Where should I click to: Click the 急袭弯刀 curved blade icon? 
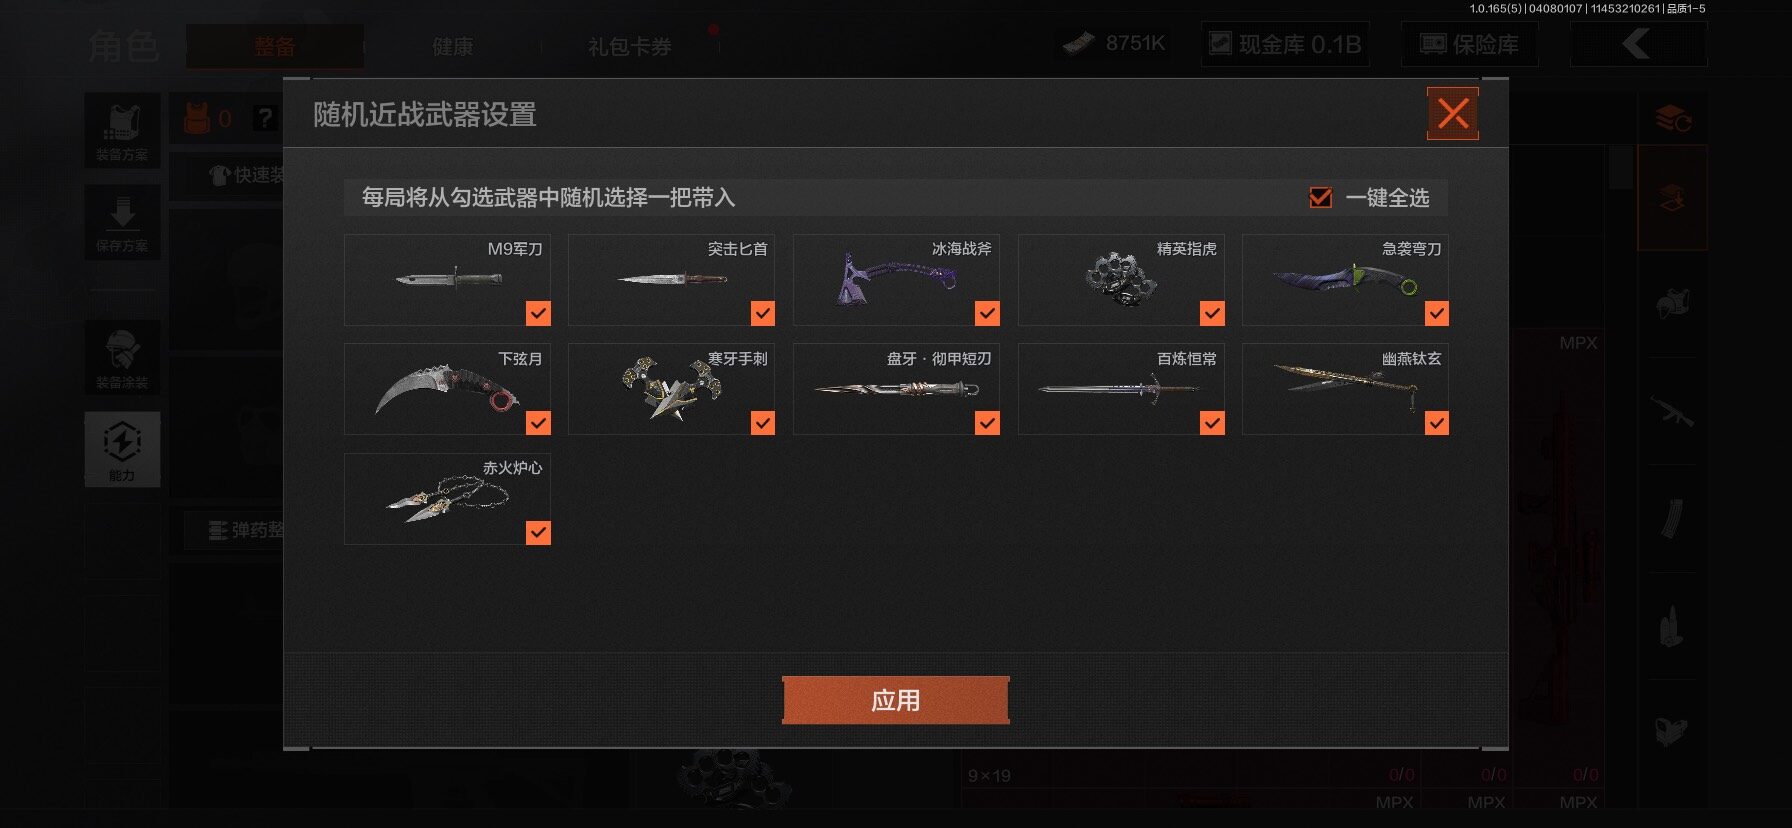[x=1345, y=279]
